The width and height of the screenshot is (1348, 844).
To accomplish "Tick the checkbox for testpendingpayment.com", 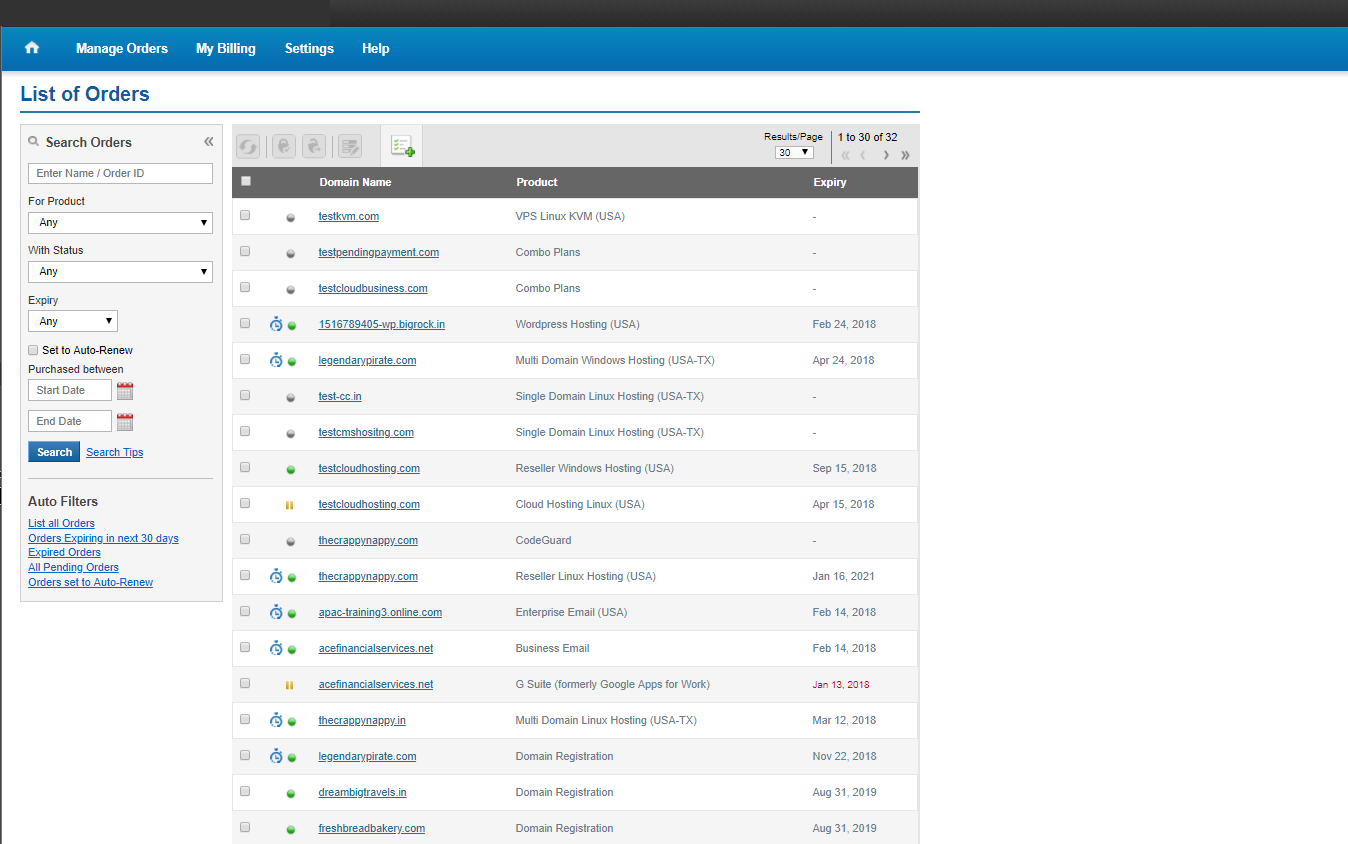I will (x=245, y=251).
